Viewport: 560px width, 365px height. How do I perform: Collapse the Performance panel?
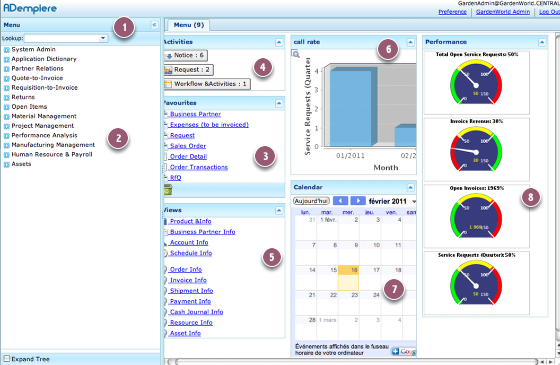pyautogui.click(x=542, y=42)
